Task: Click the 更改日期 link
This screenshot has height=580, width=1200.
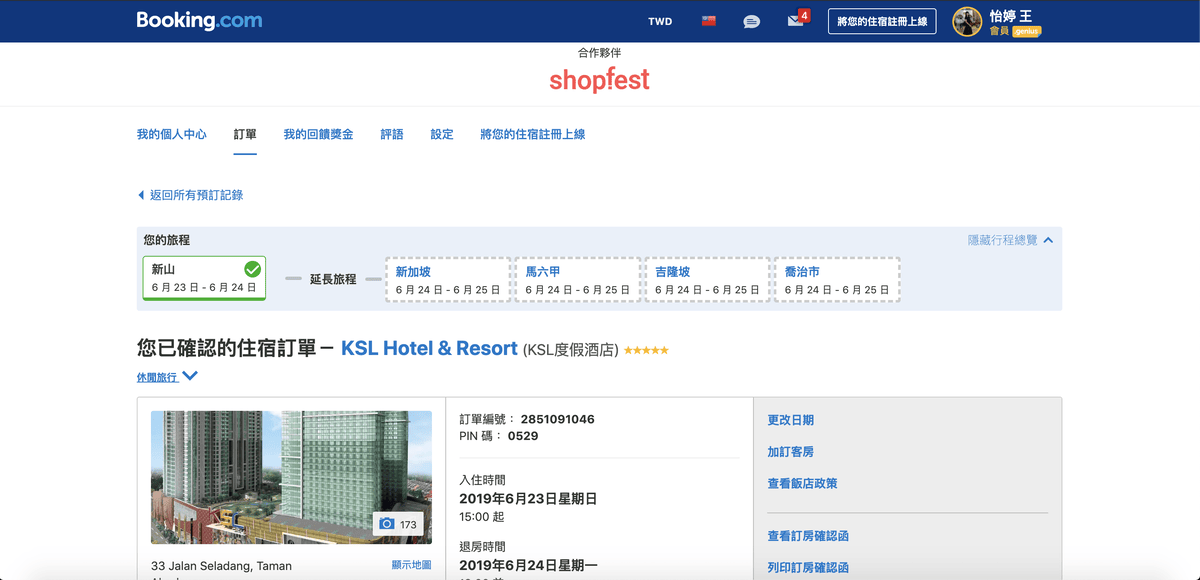Action: [x=790, y=420]
